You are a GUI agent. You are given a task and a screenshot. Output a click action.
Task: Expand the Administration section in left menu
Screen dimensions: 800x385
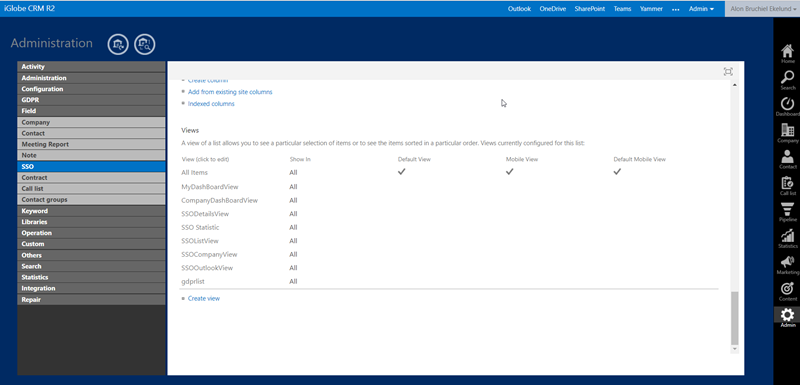click(x=91, y=78)
